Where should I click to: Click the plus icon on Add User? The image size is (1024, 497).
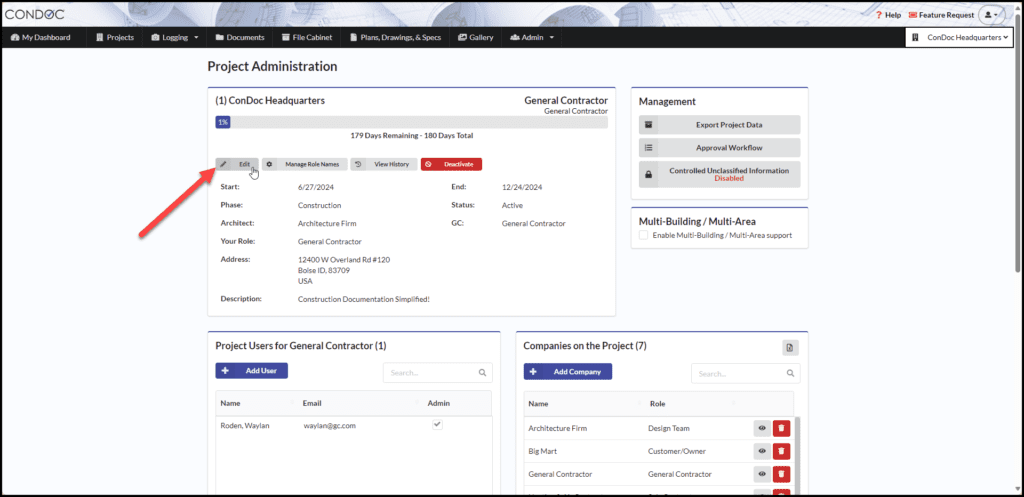(225, 370)
